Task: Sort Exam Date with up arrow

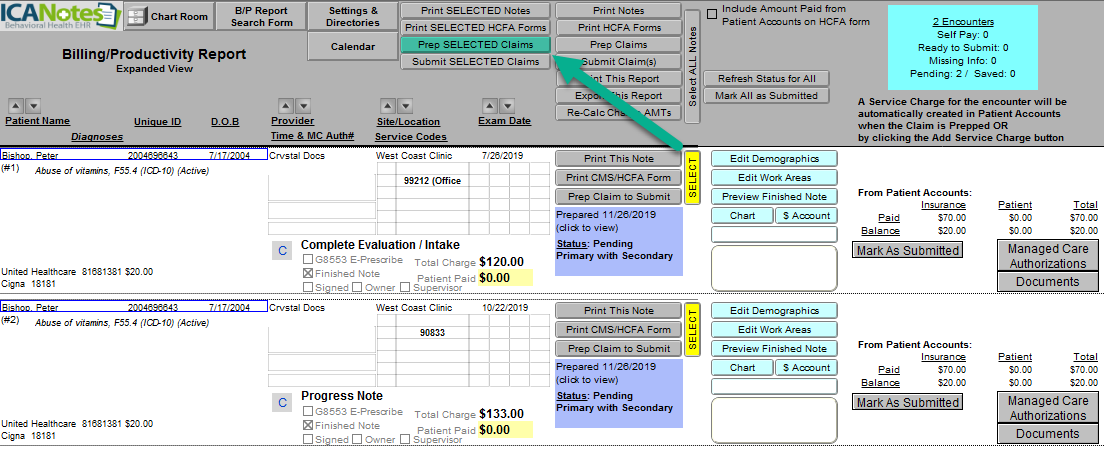Action: 489,105
